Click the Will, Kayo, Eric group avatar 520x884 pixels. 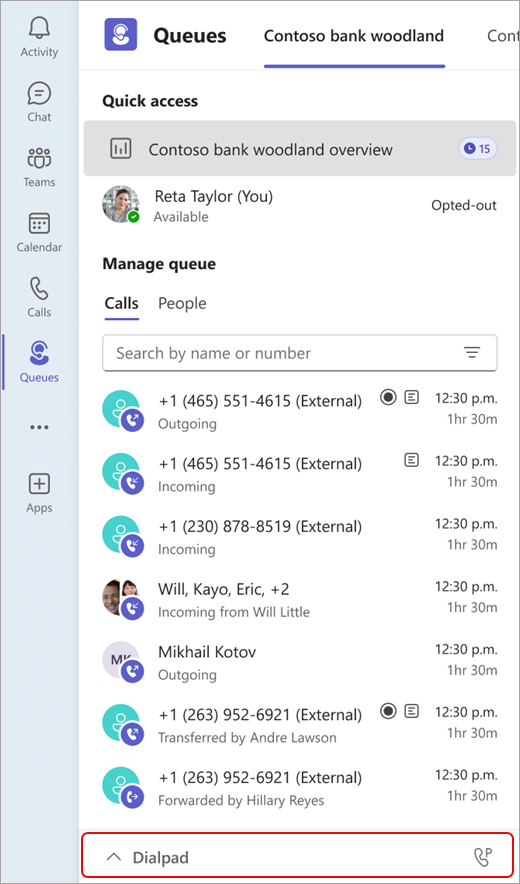pyautogui.click(x=122, y=598)
